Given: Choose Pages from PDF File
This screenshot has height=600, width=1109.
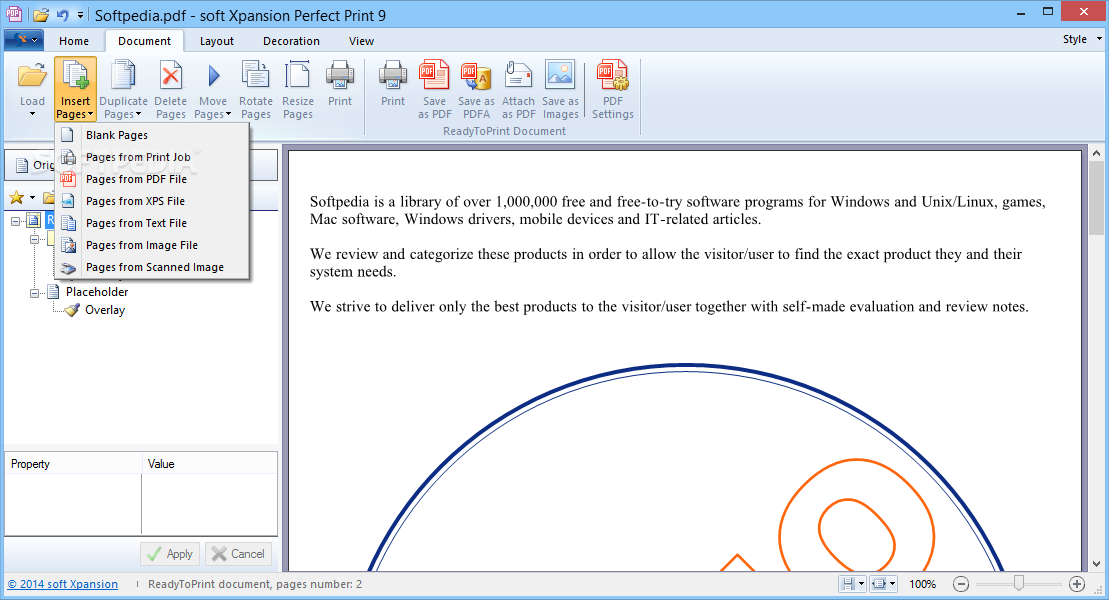Looking at the screenshot, I should point(152,179).
